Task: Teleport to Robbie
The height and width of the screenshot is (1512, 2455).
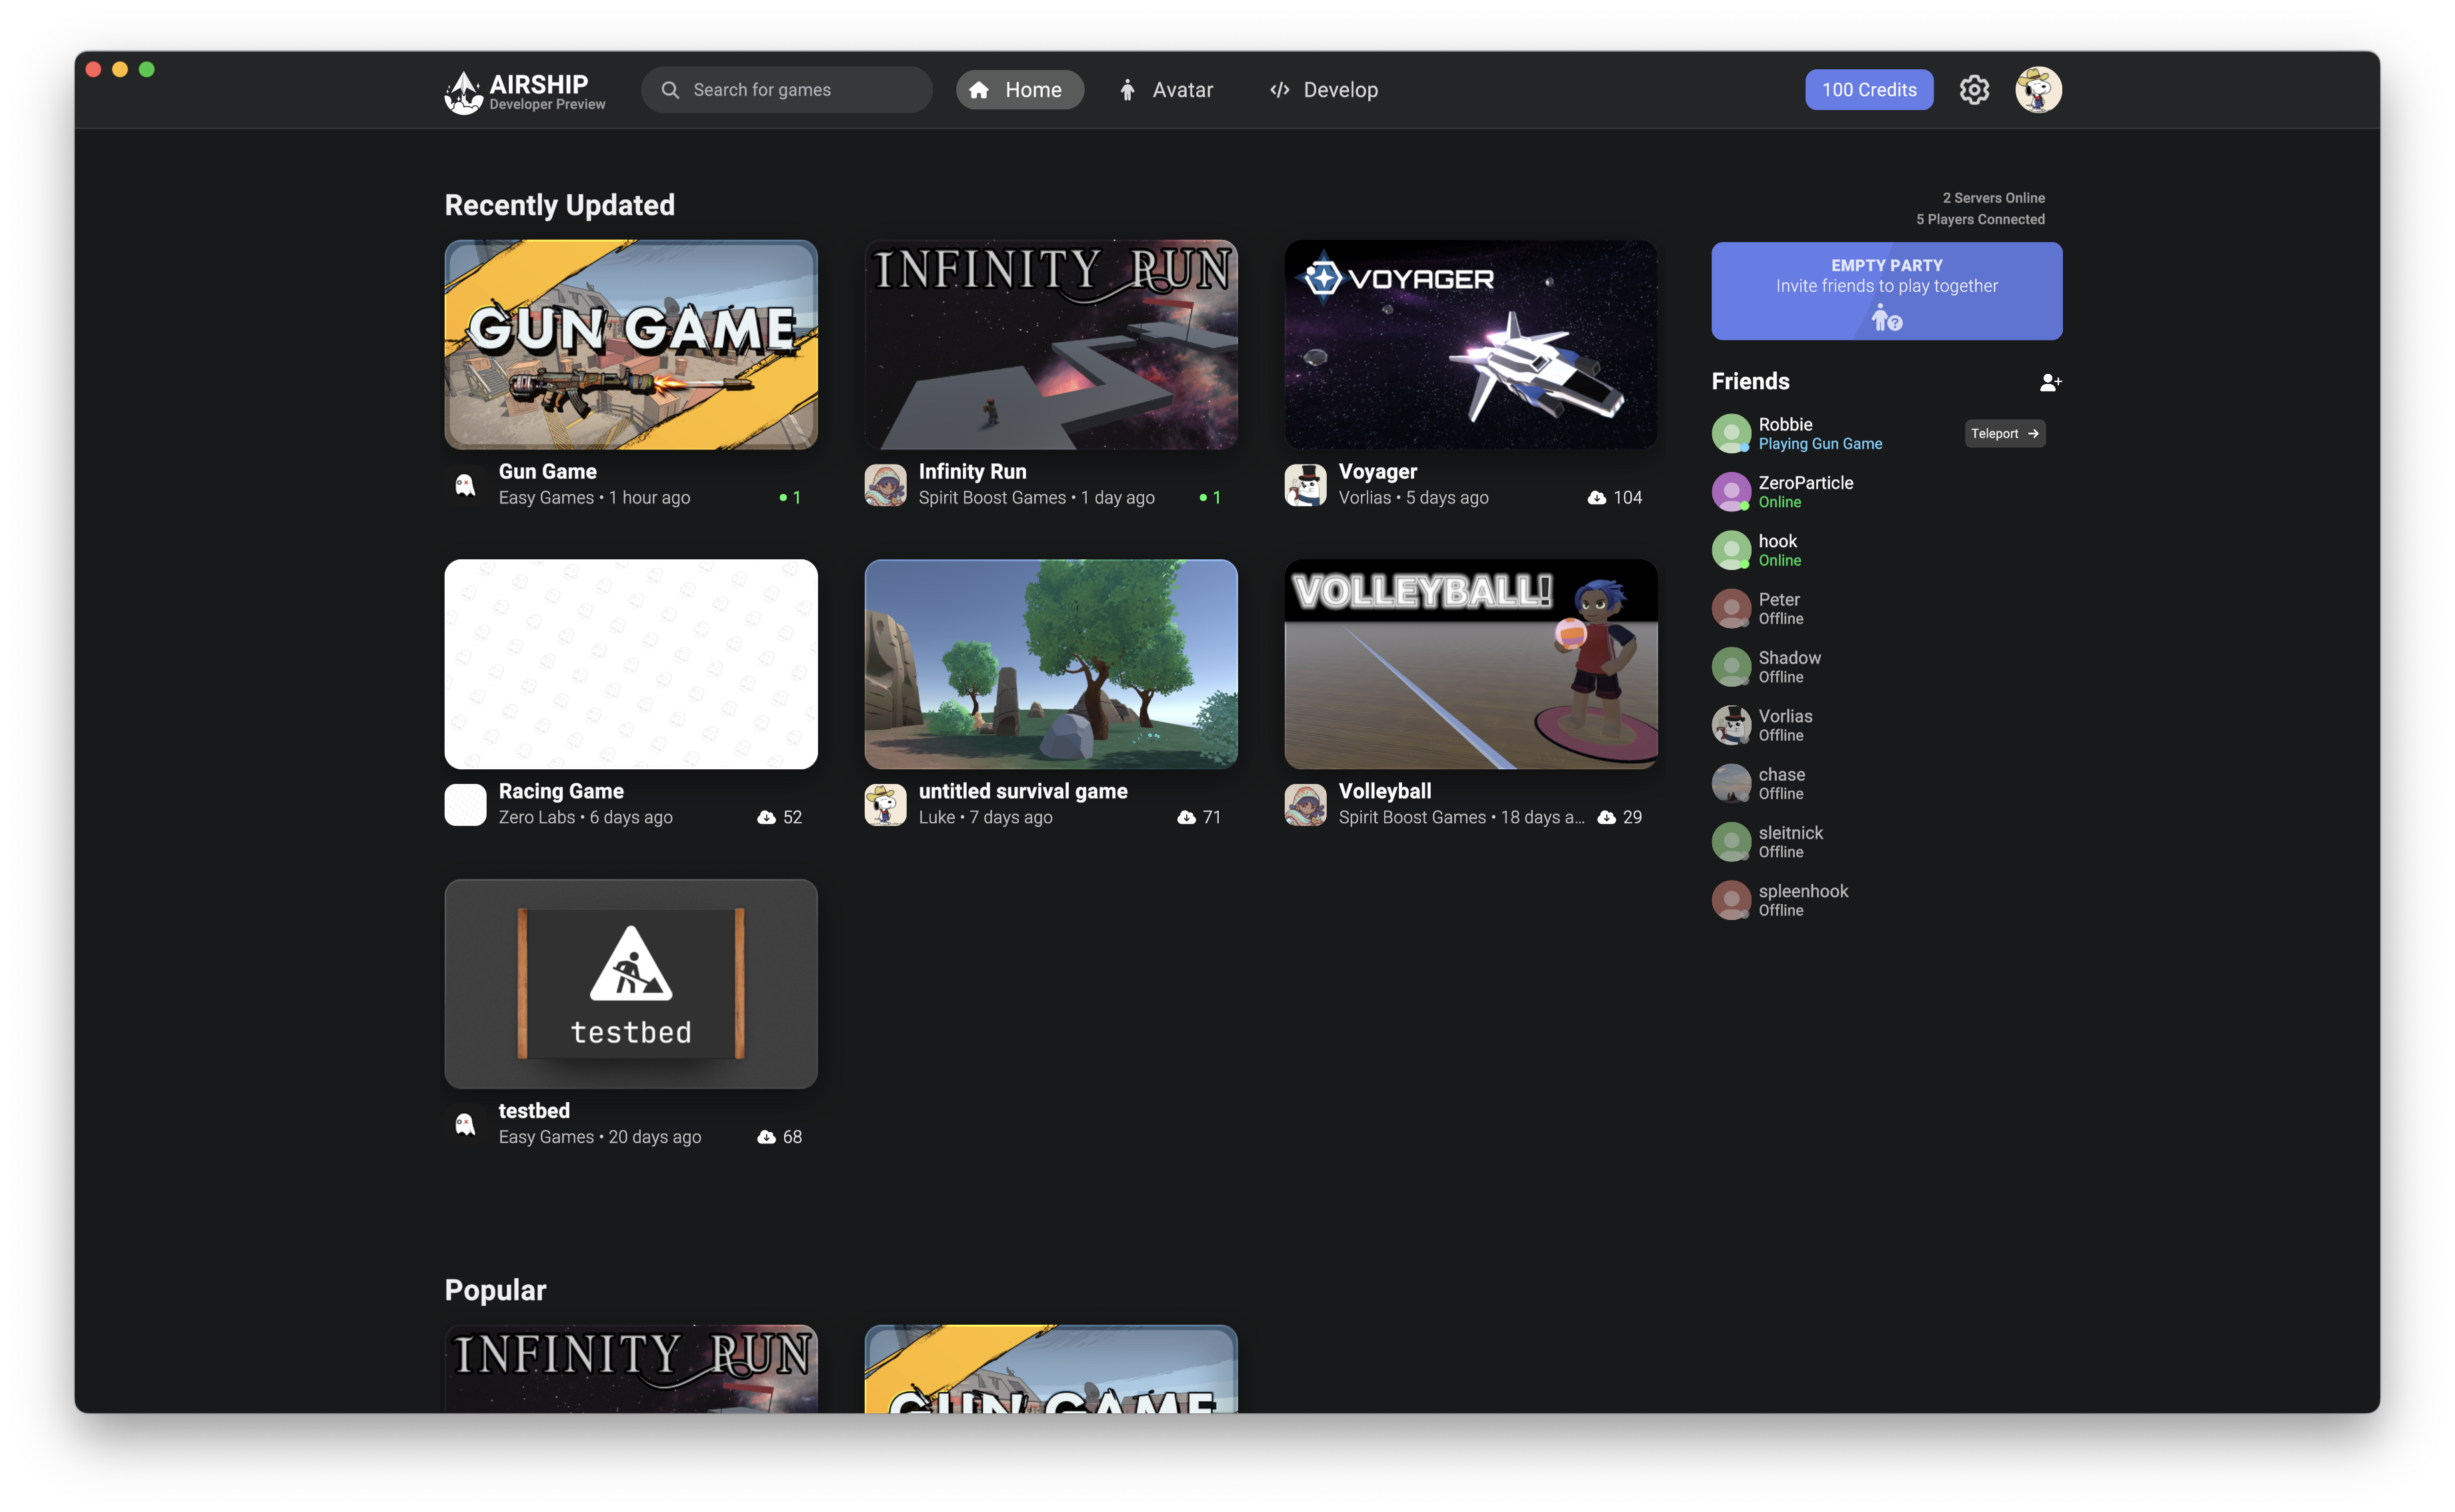Action: (x=2004, y=433)
